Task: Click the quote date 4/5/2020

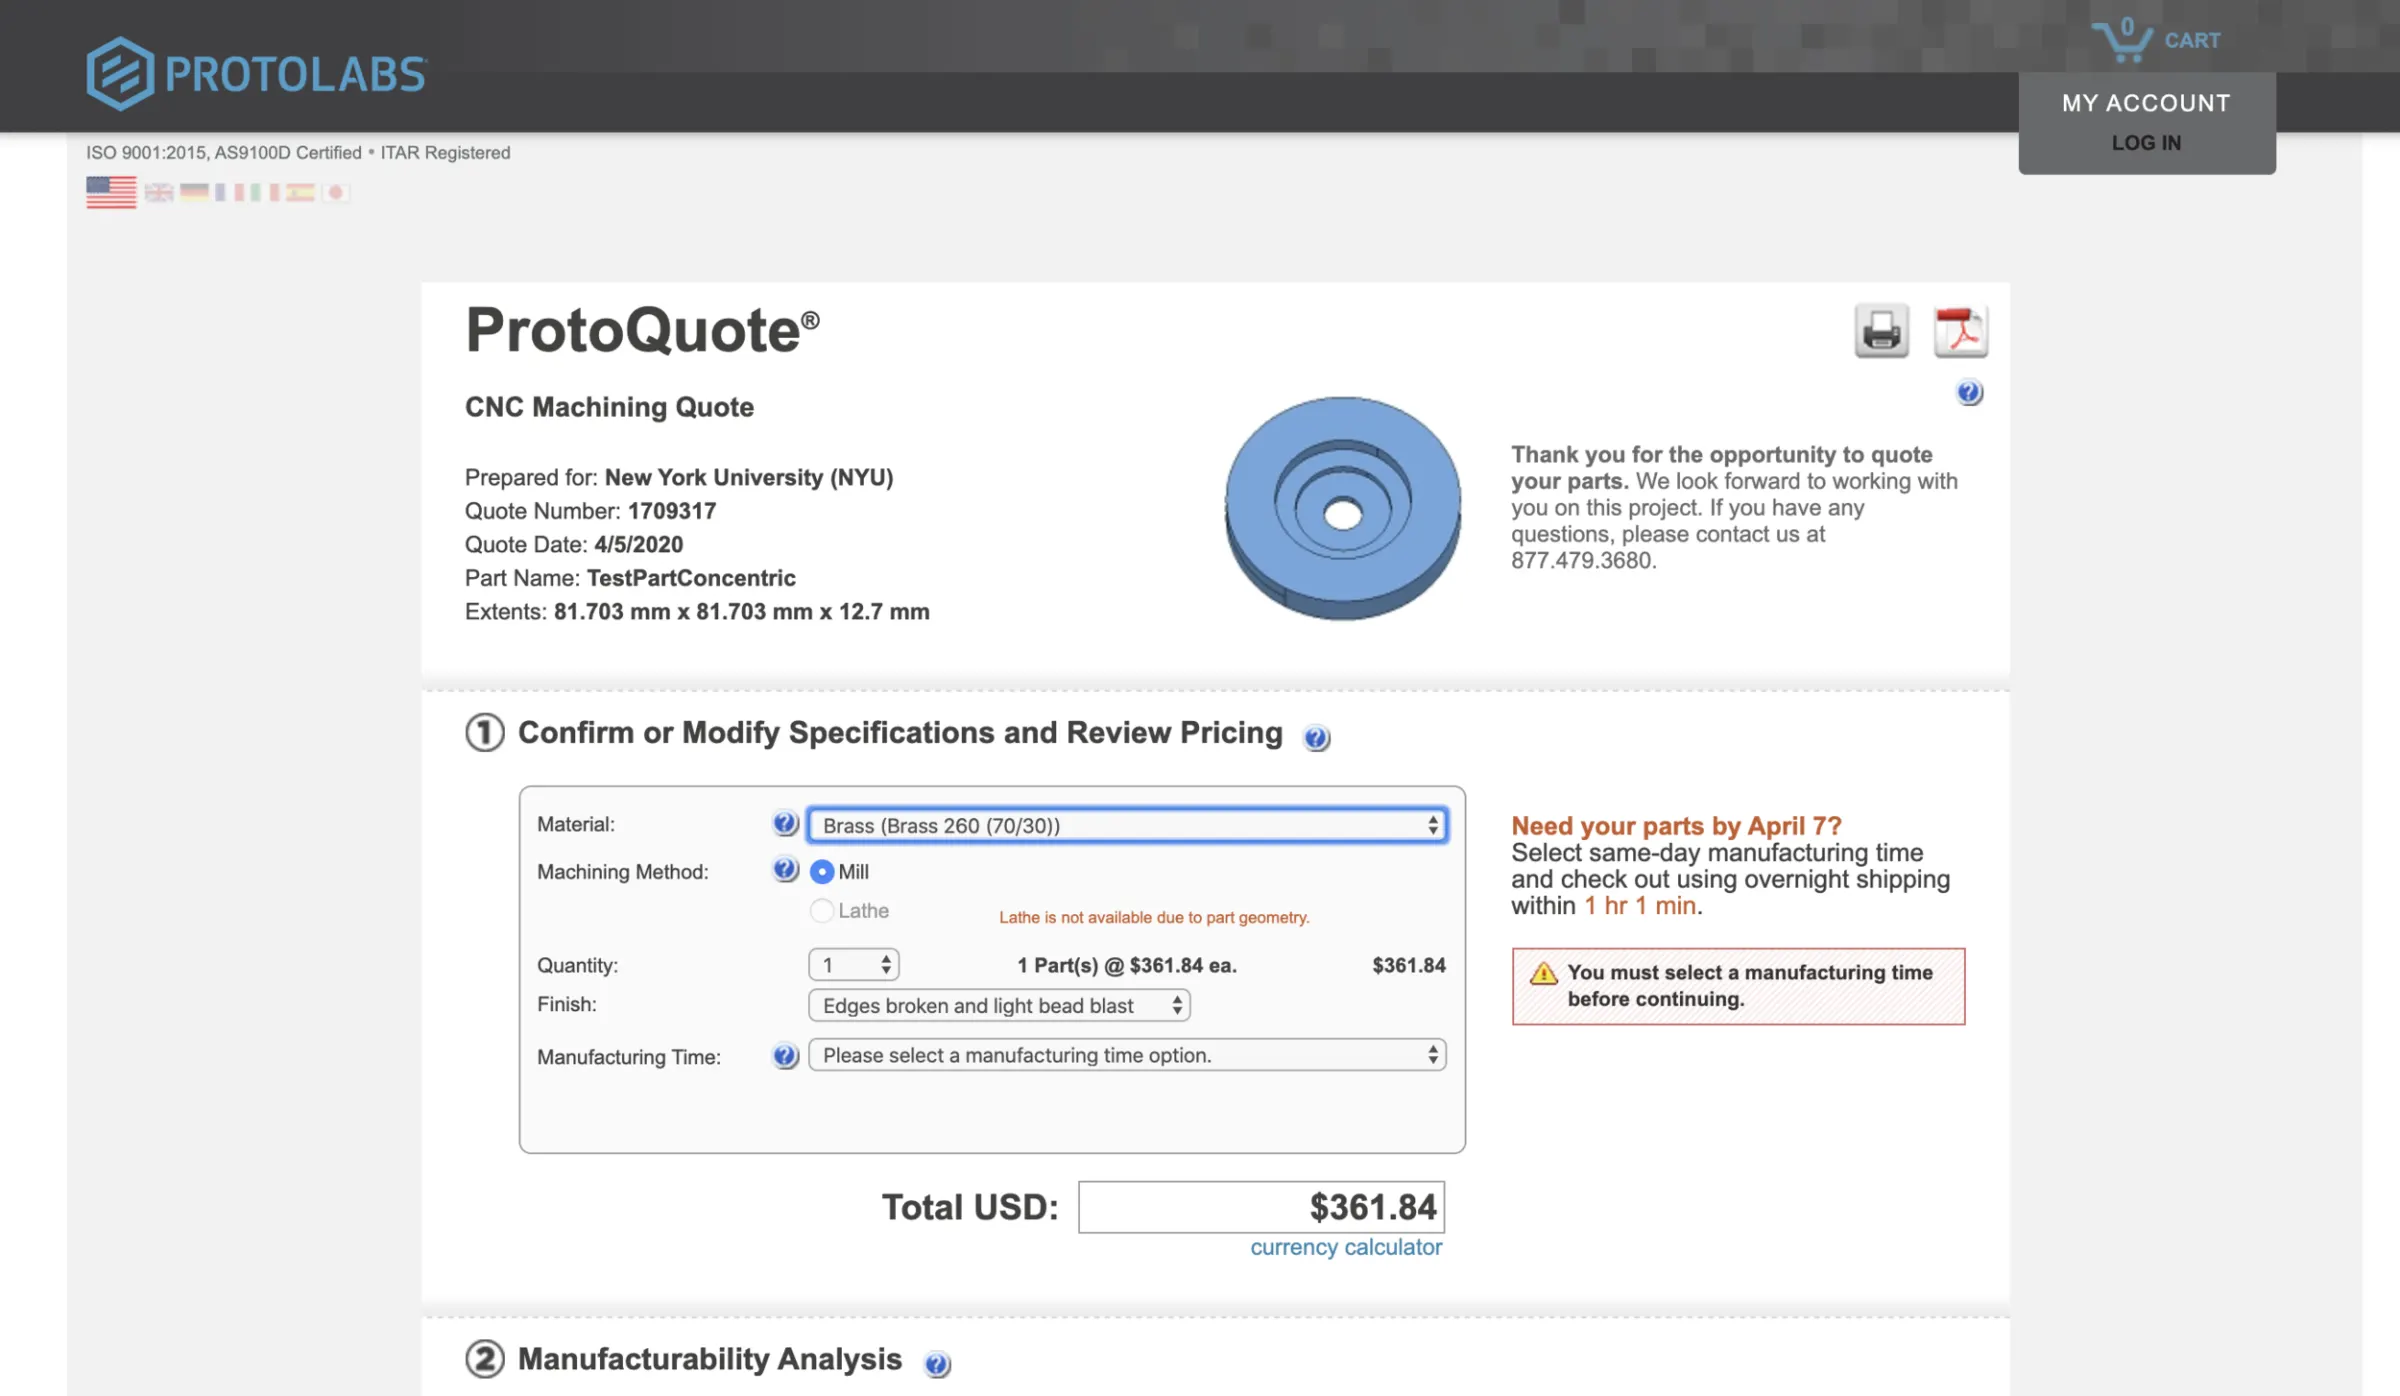Action: (638, 544)
